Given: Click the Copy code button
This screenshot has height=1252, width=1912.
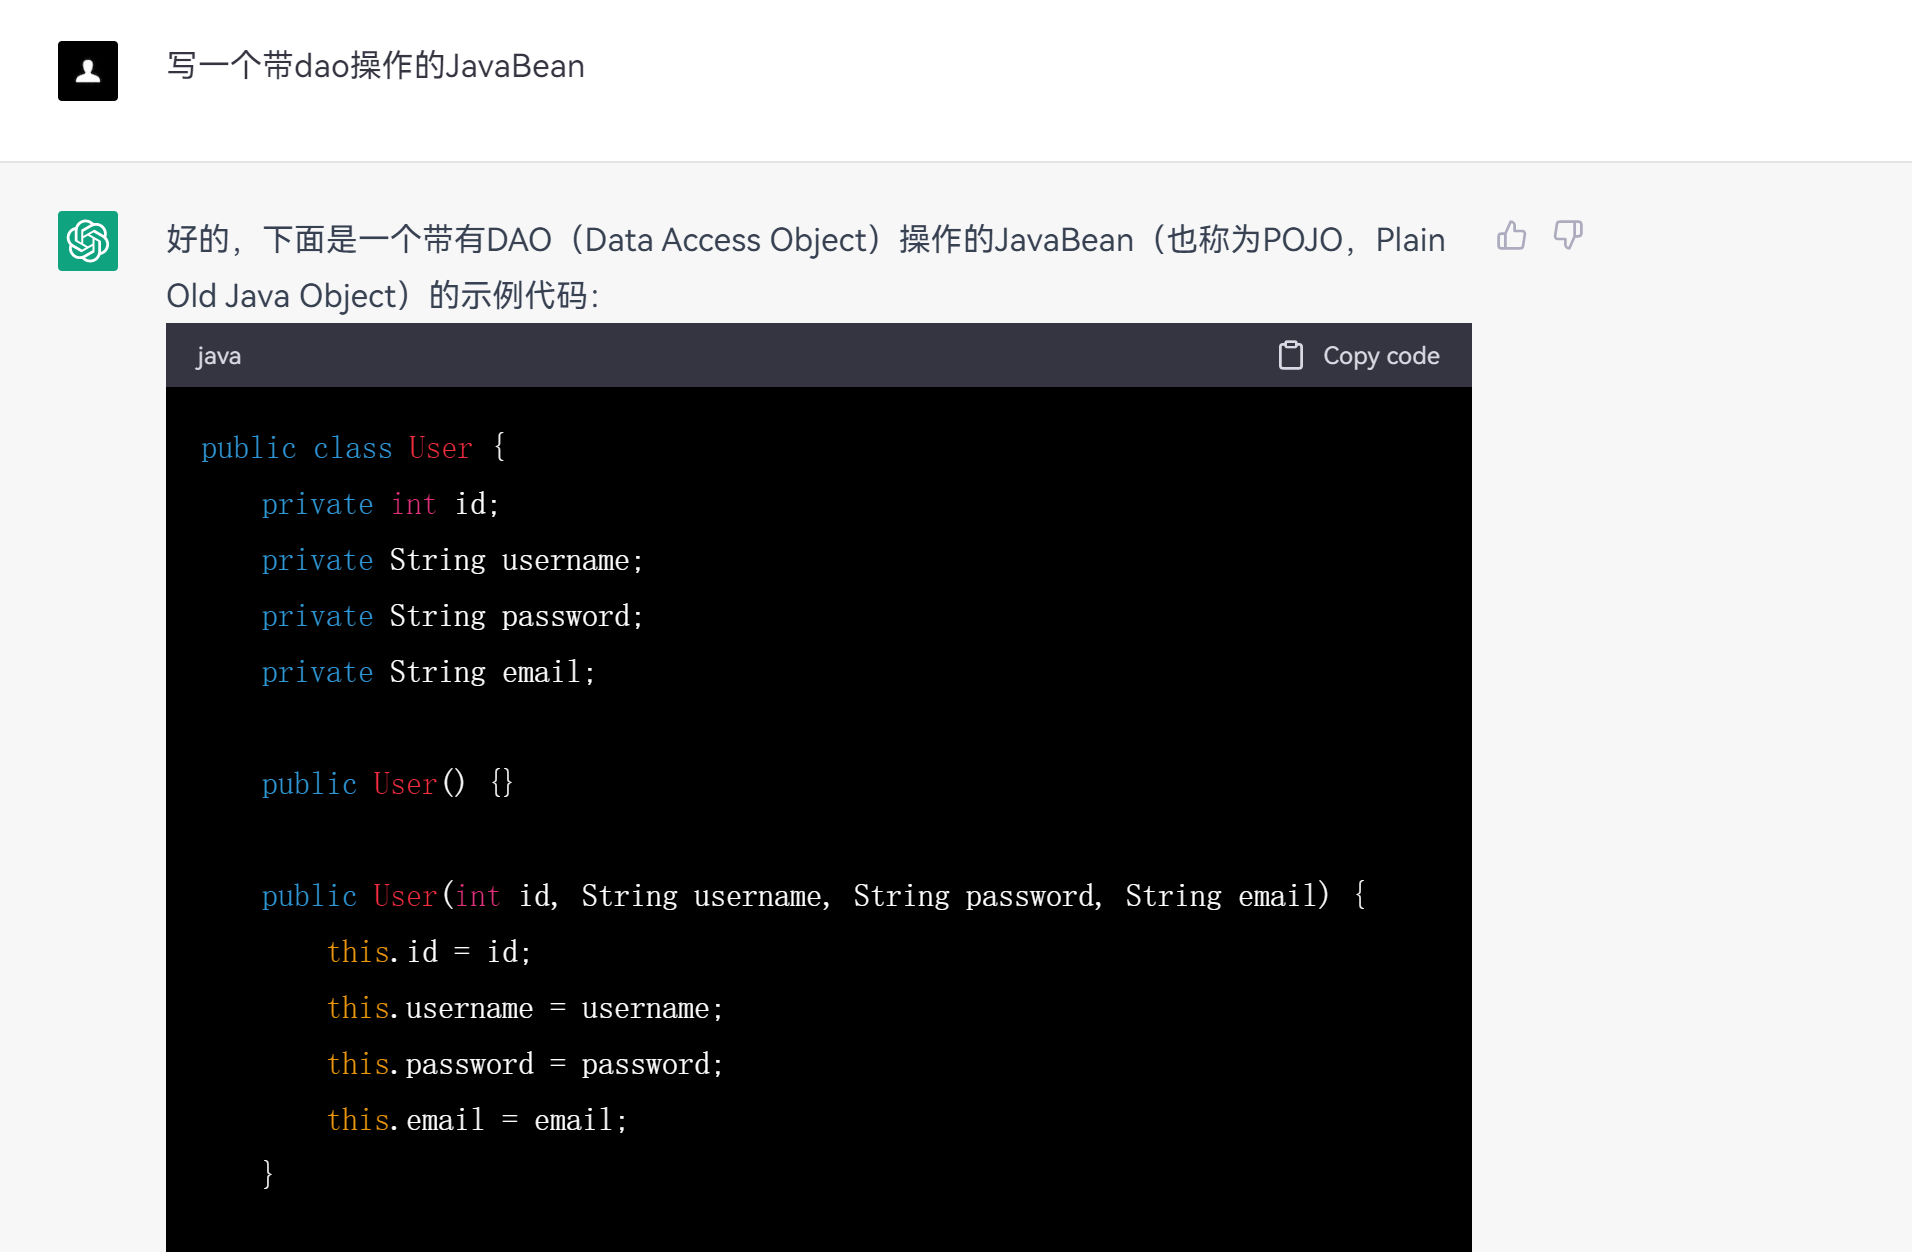Looking at the screenshot, I should click(x=1358, y=355).
